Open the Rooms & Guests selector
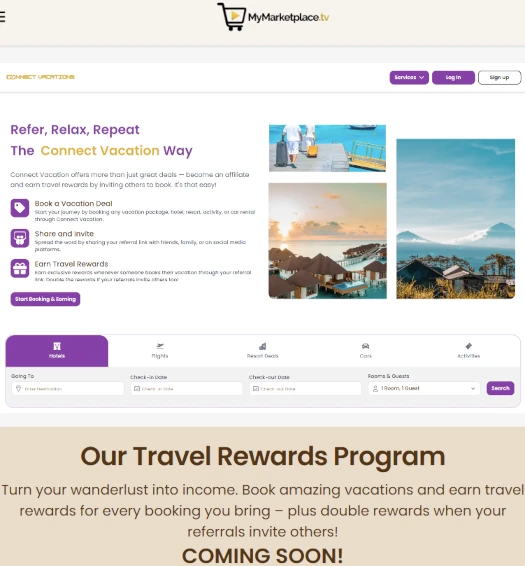This screenshot has width=525, height=566. click(x=424, y=388)
